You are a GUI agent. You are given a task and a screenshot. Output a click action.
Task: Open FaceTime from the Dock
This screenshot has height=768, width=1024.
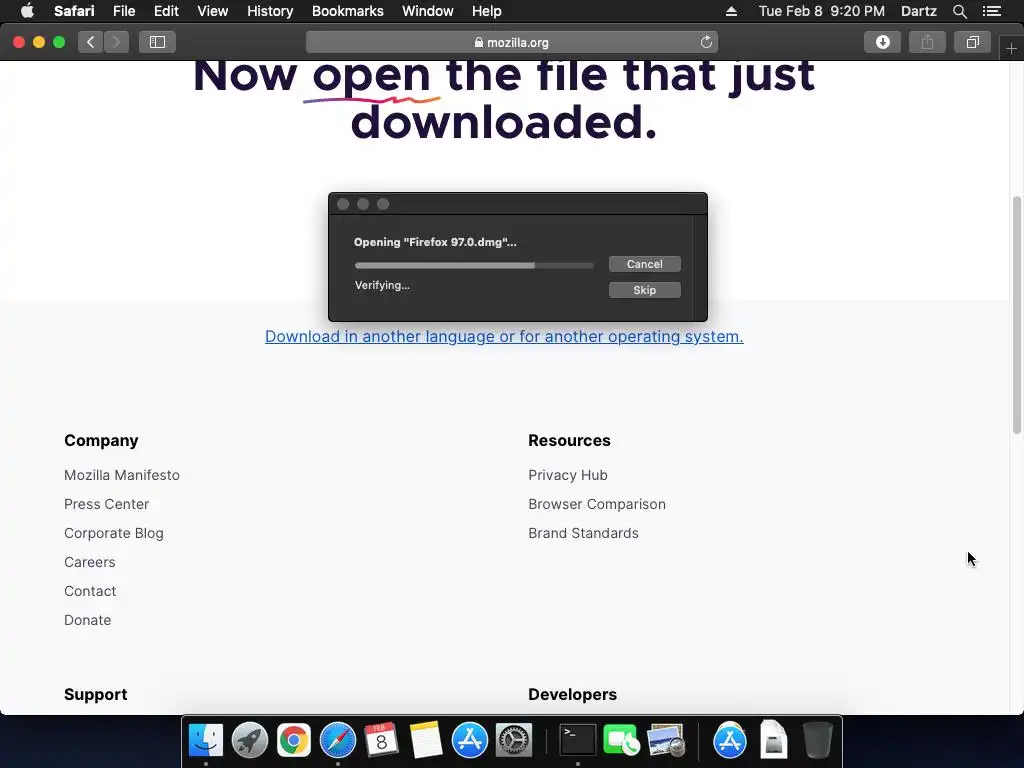[x=621, y=741]
